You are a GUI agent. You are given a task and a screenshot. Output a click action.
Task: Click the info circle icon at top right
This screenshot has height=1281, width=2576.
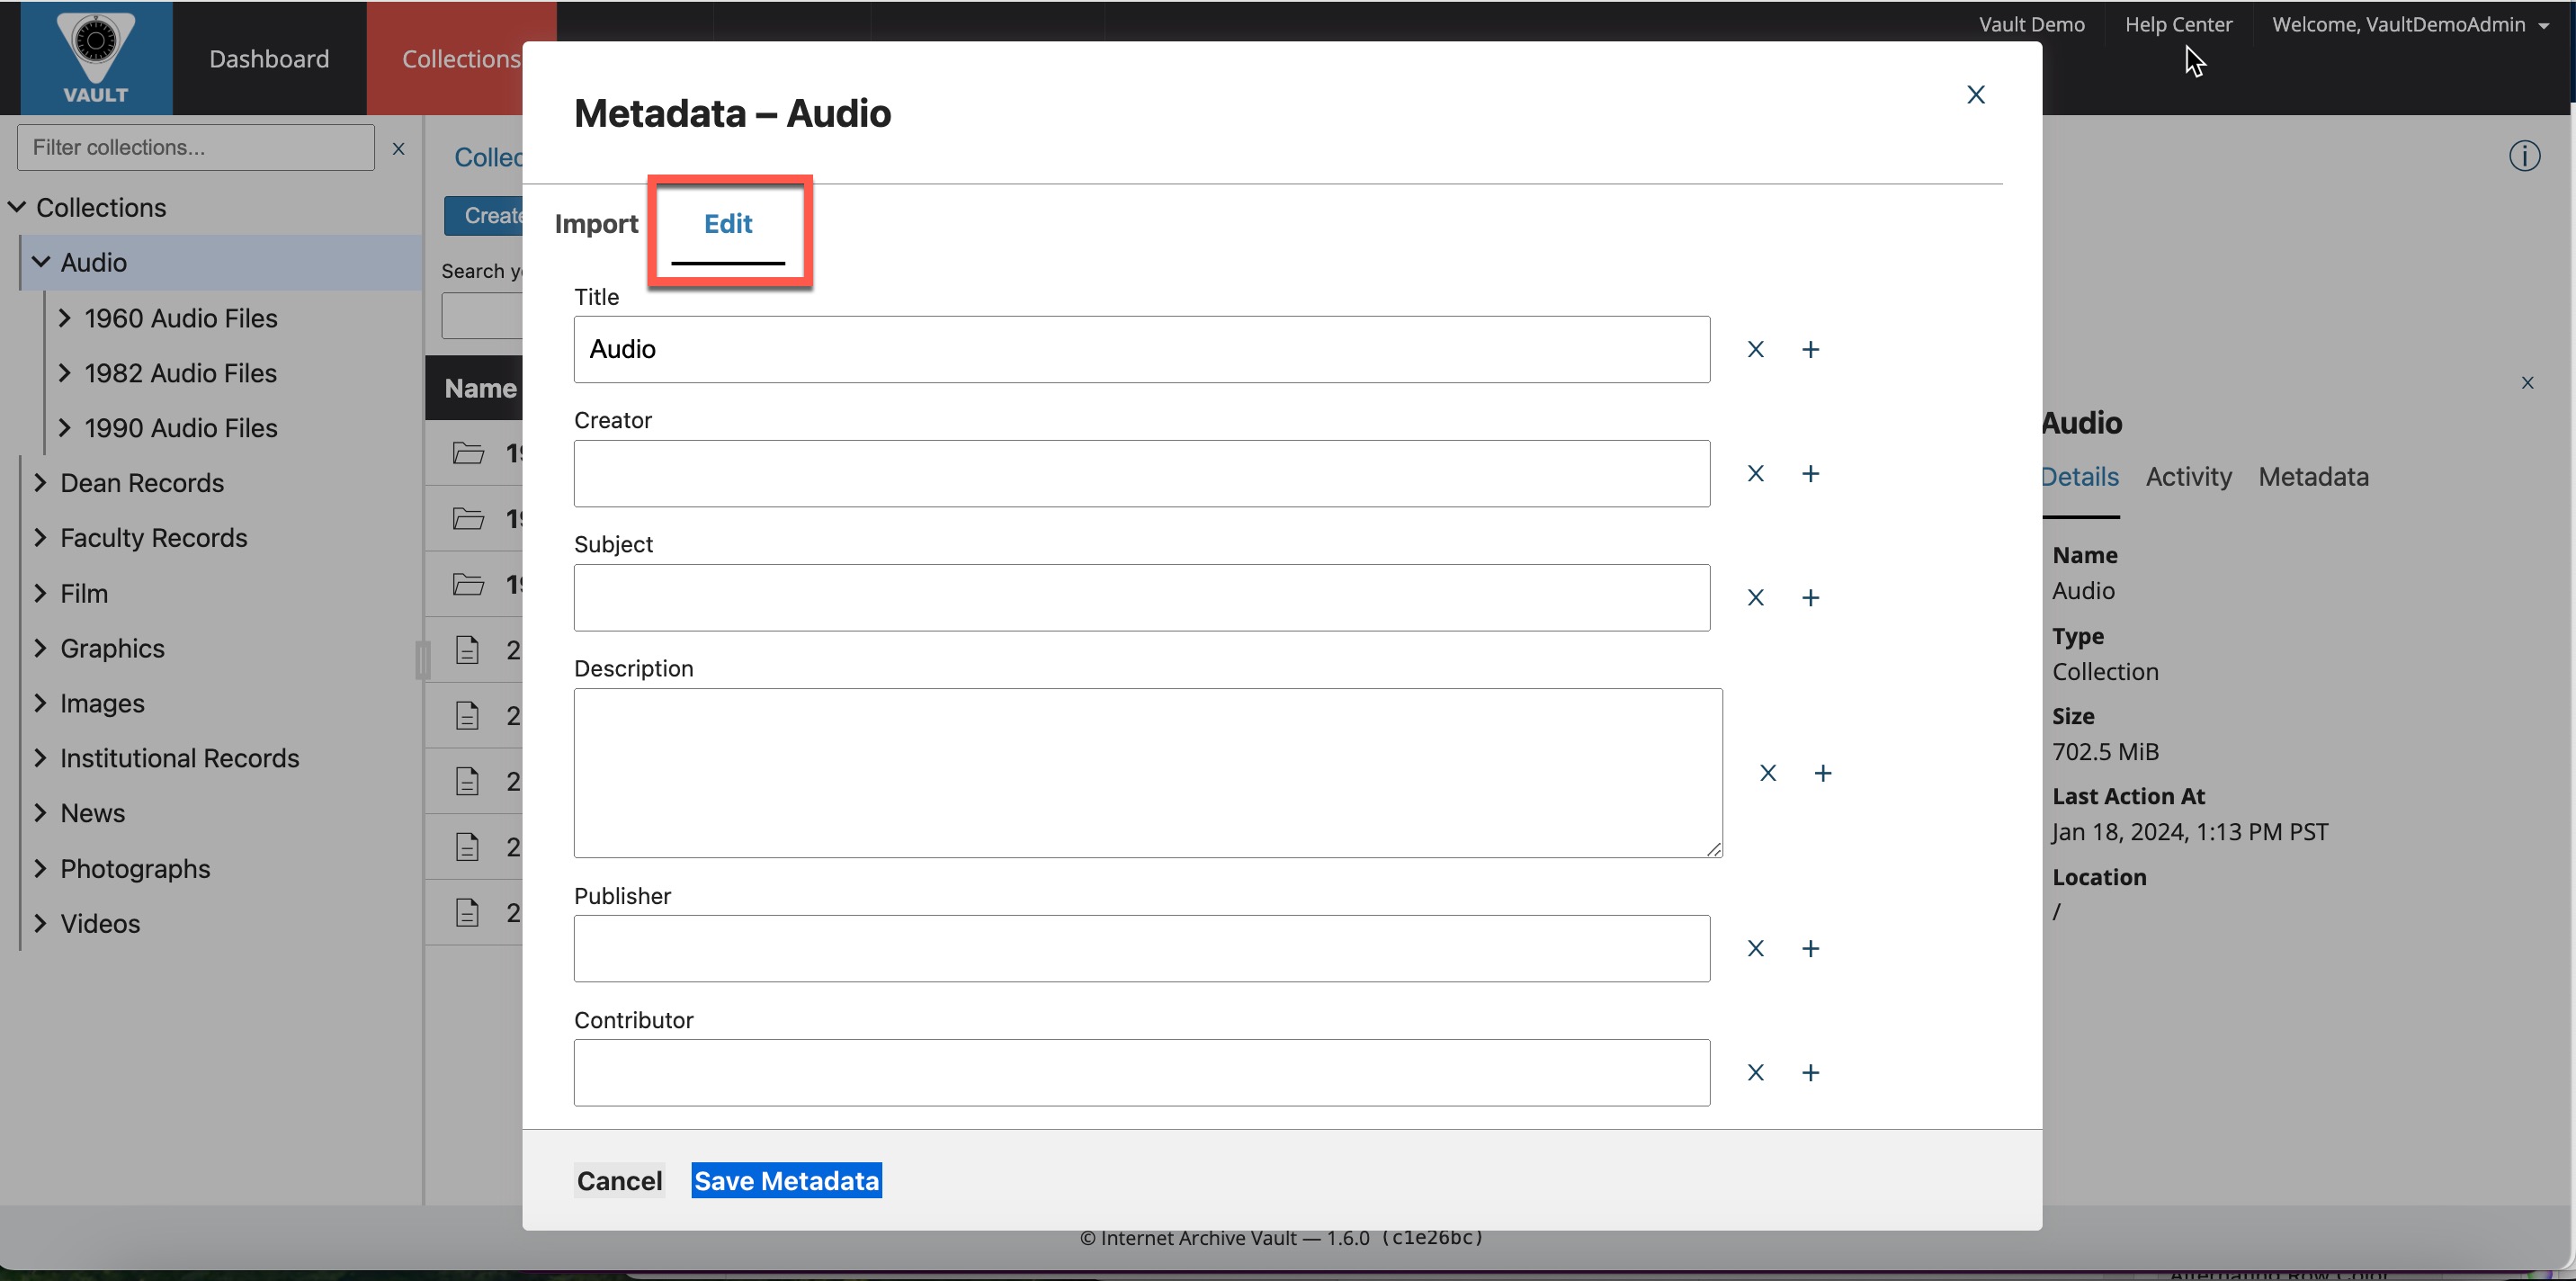click(2523, 156)
